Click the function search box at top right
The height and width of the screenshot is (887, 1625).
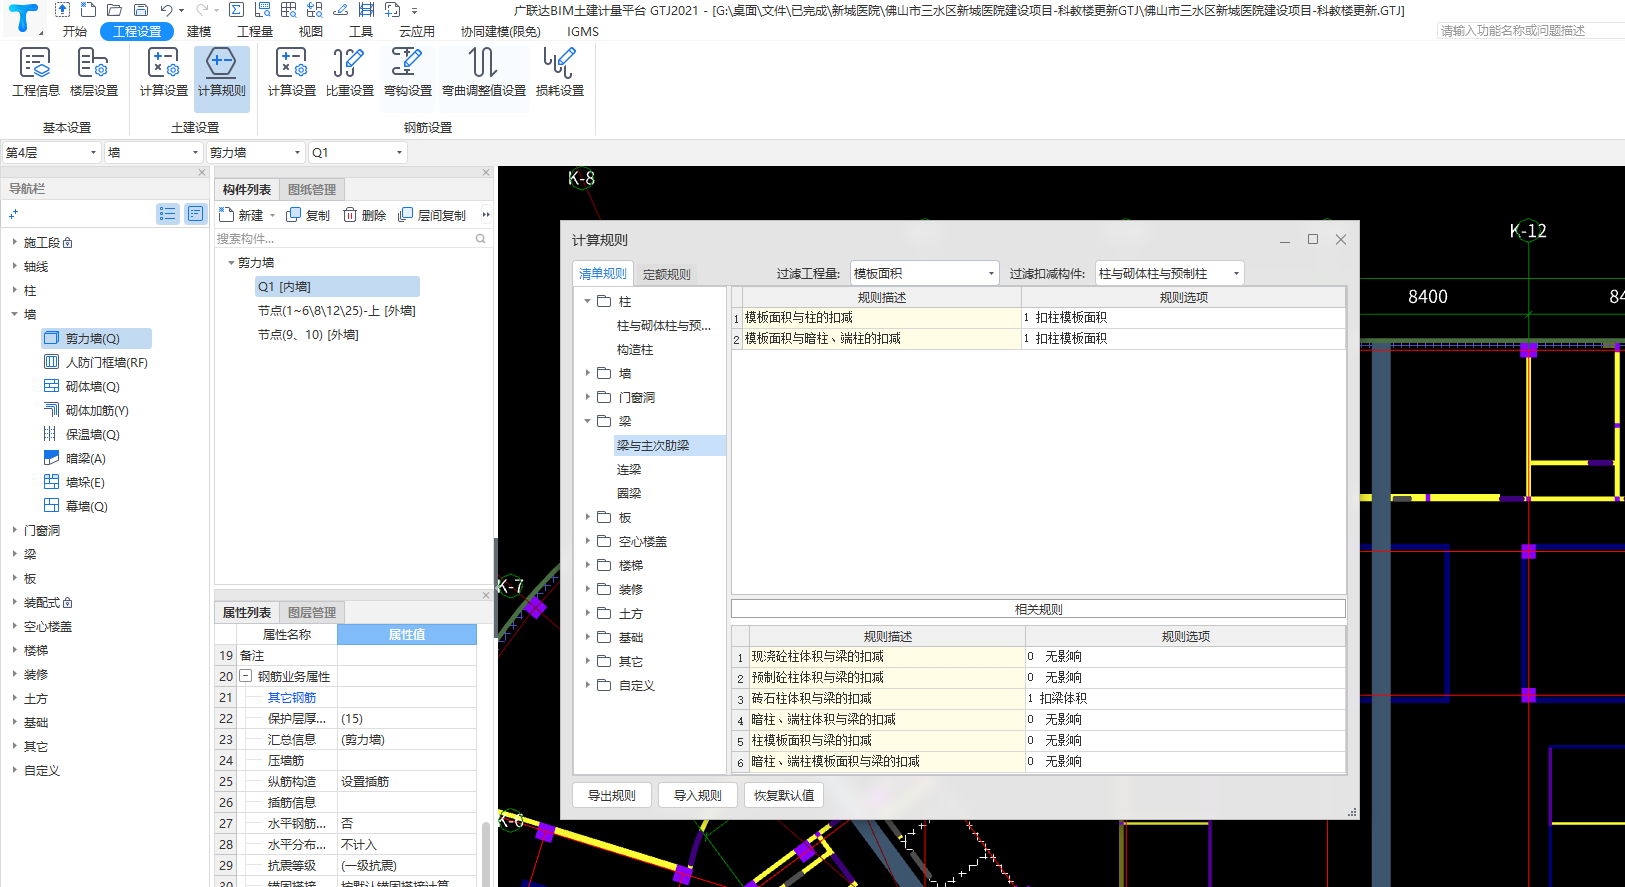pos(1530,31)
